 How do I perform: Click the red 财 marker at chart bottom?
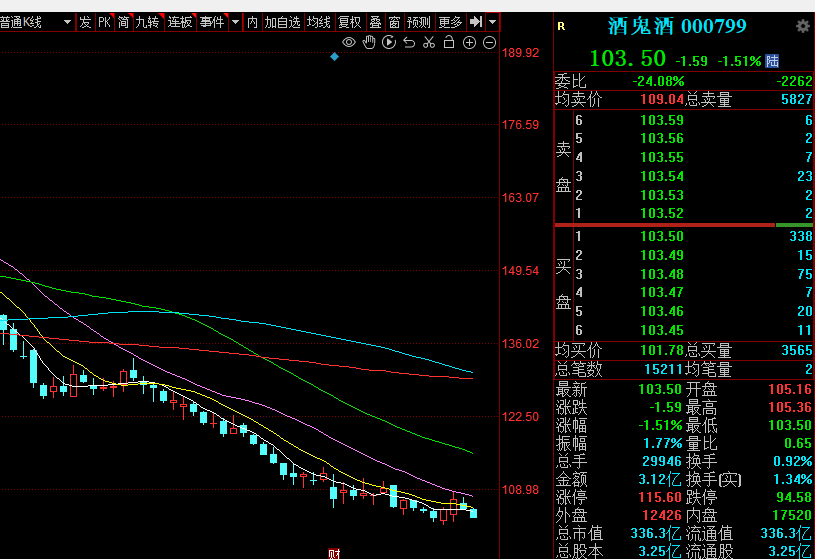point(334,554)
